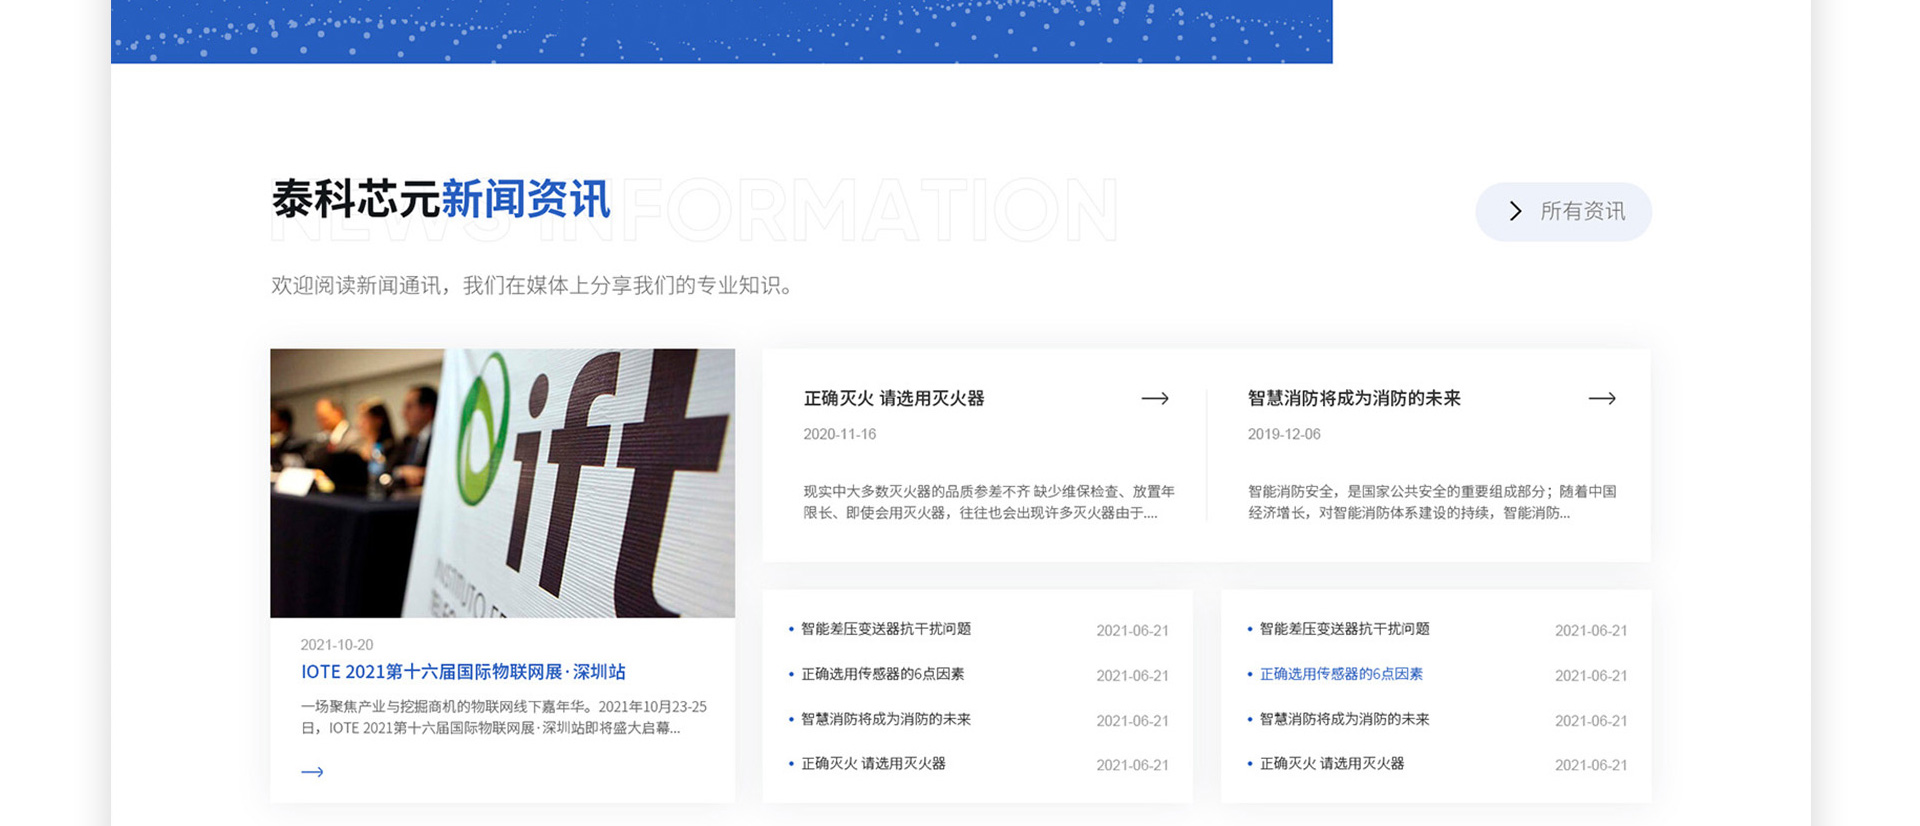Select the blue highlighted 正确选用传感器的6点因素 link

pyautogui.click(x=1341, y=674)
